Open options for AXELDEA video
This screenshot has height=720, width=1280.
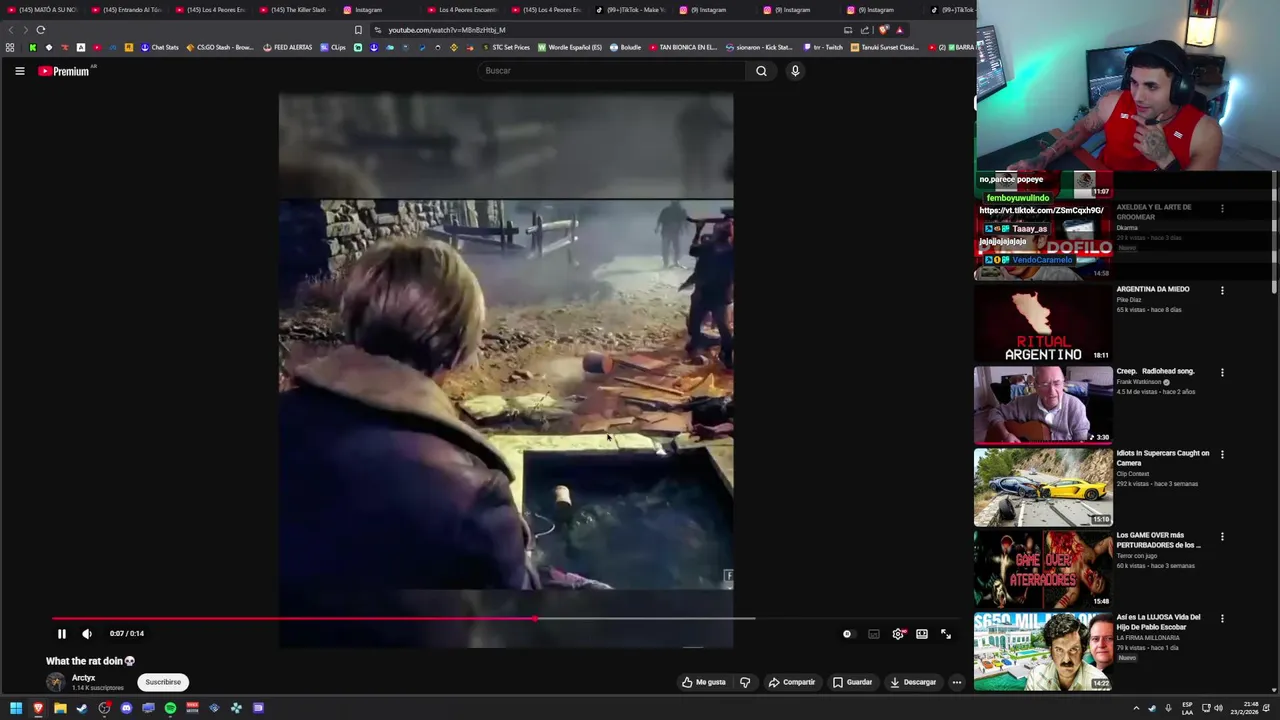point(1222,208)
